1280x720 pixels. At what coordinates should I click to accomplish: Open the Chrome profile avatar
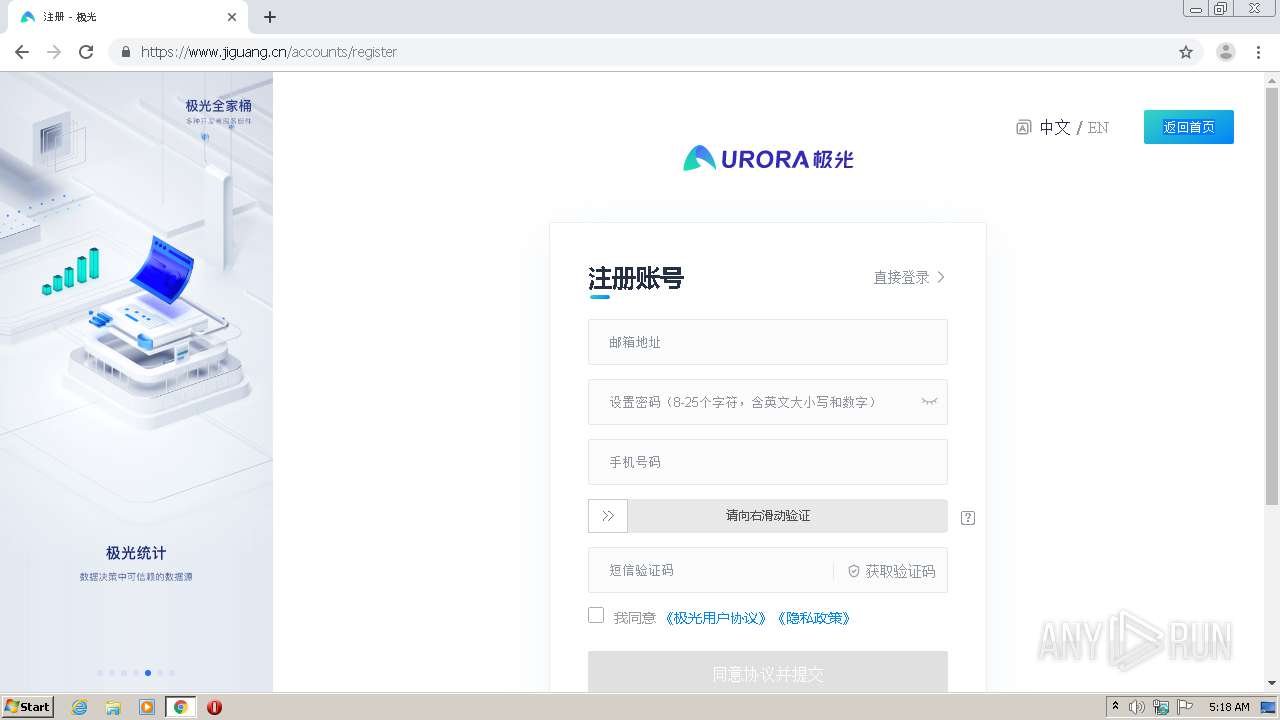point(1226,52)
